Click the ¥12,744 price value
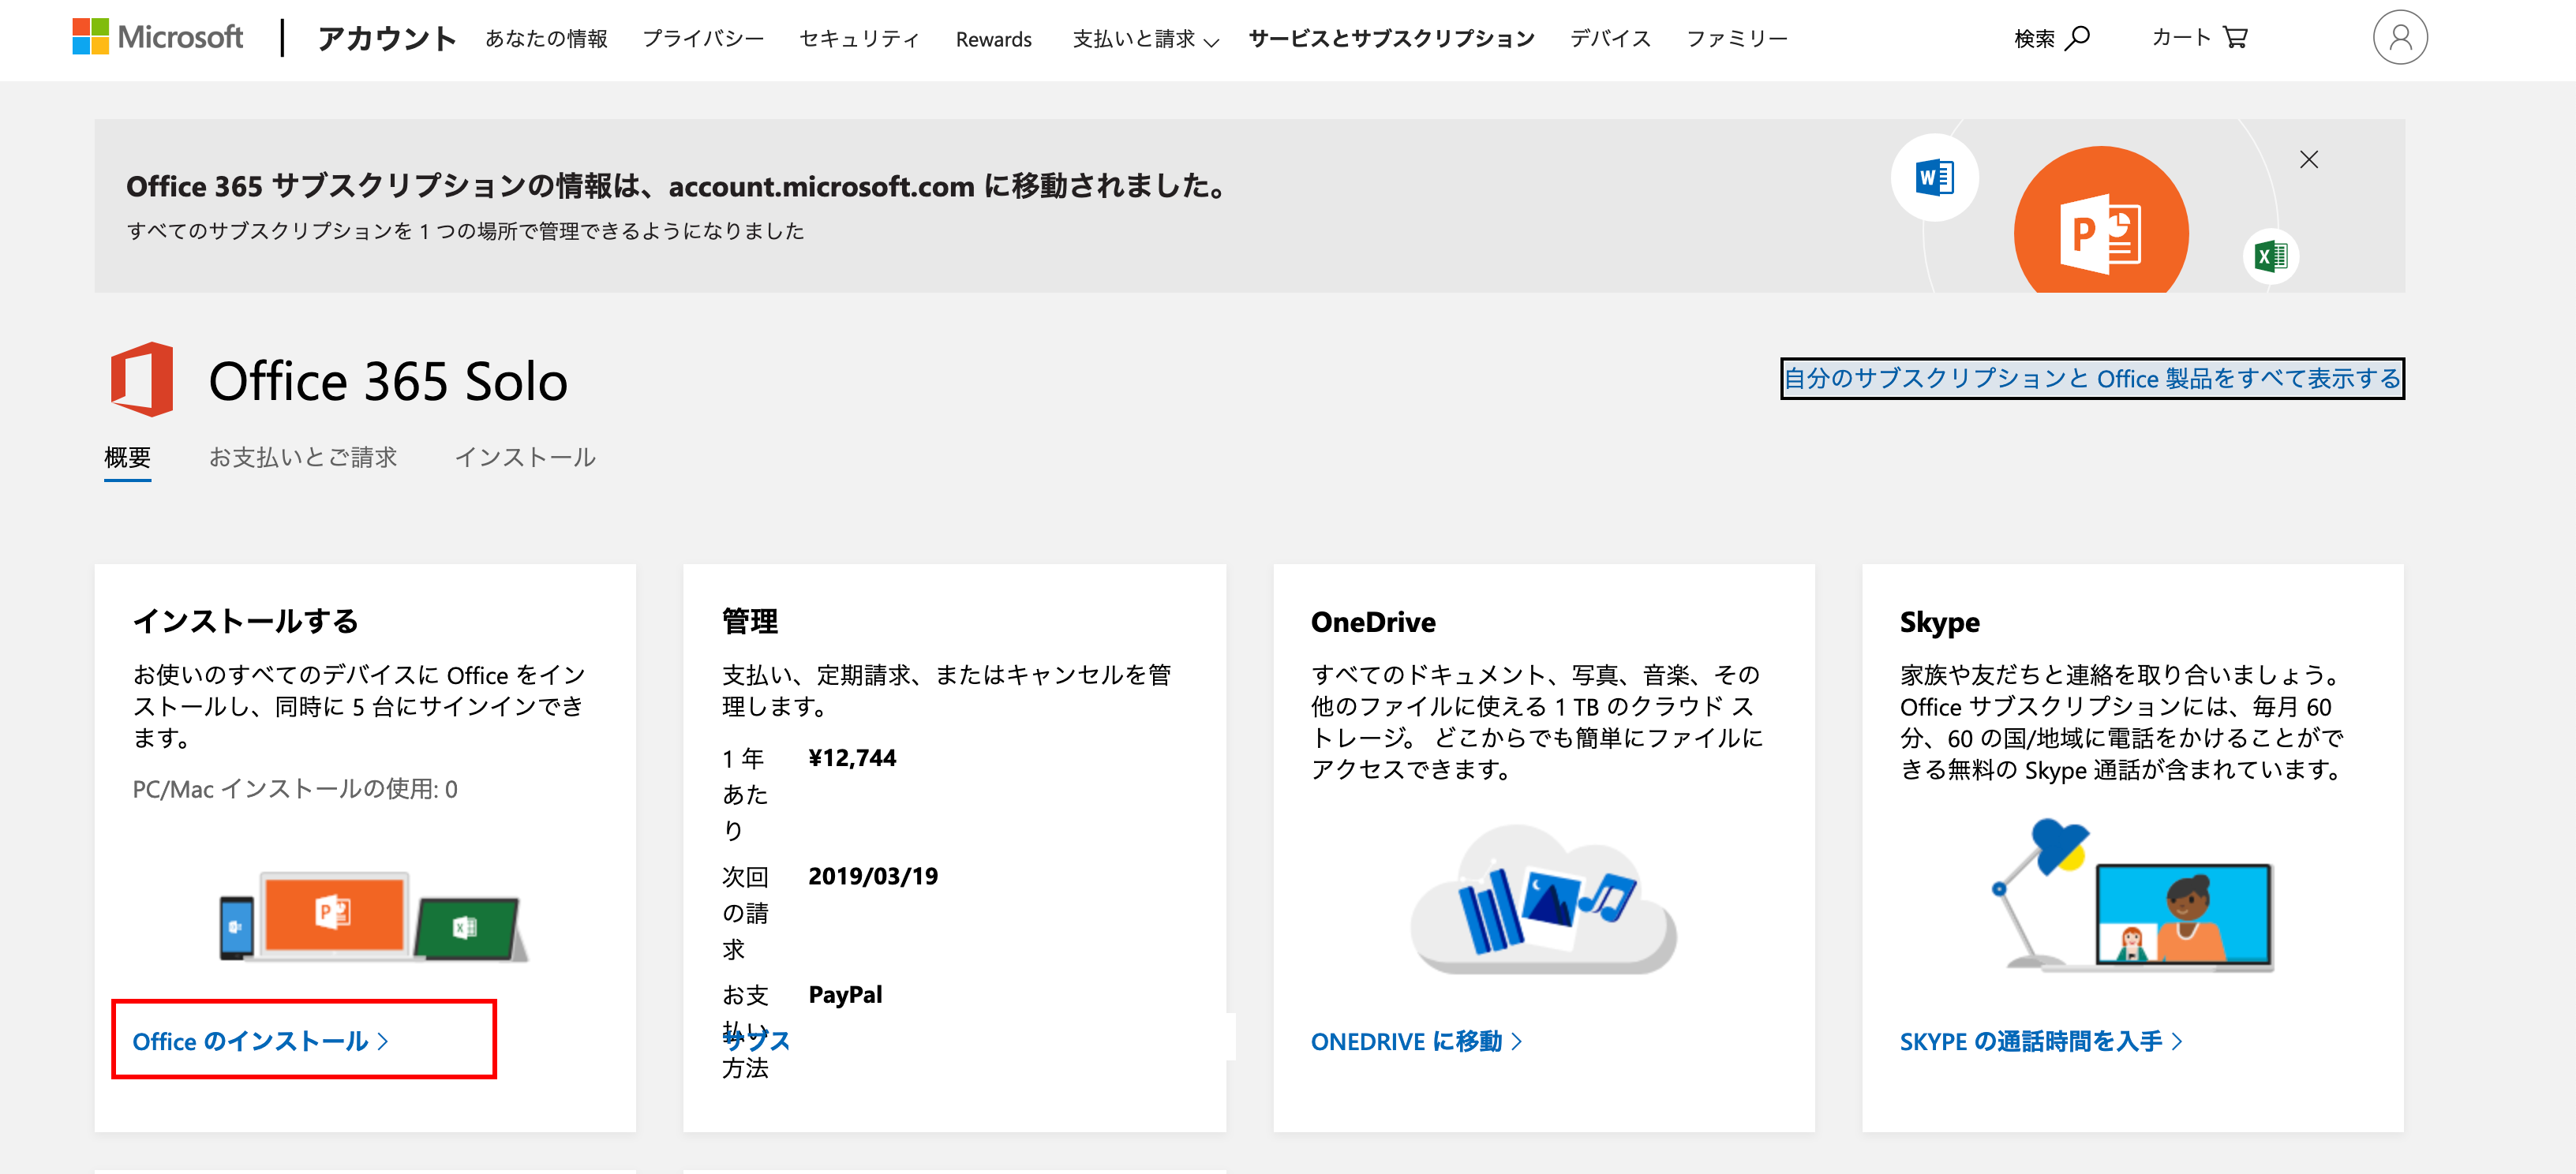This screenshot has width=2576, height=1174. click(852, 757)
